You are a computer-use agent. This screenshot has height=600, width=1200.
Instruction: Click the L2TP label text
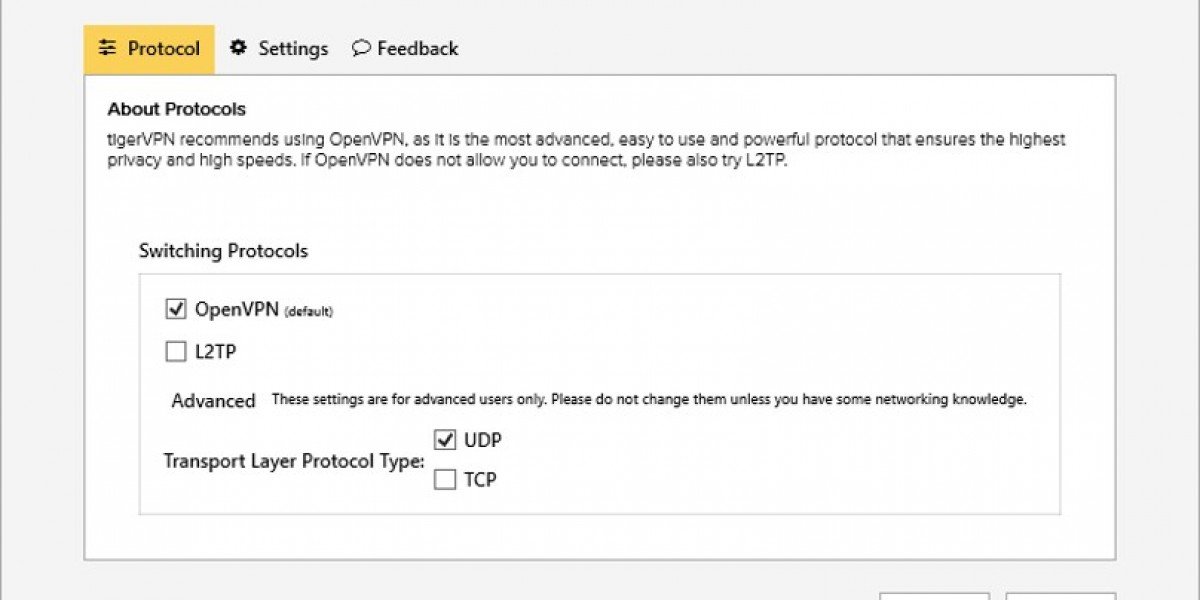coord(216,351)
